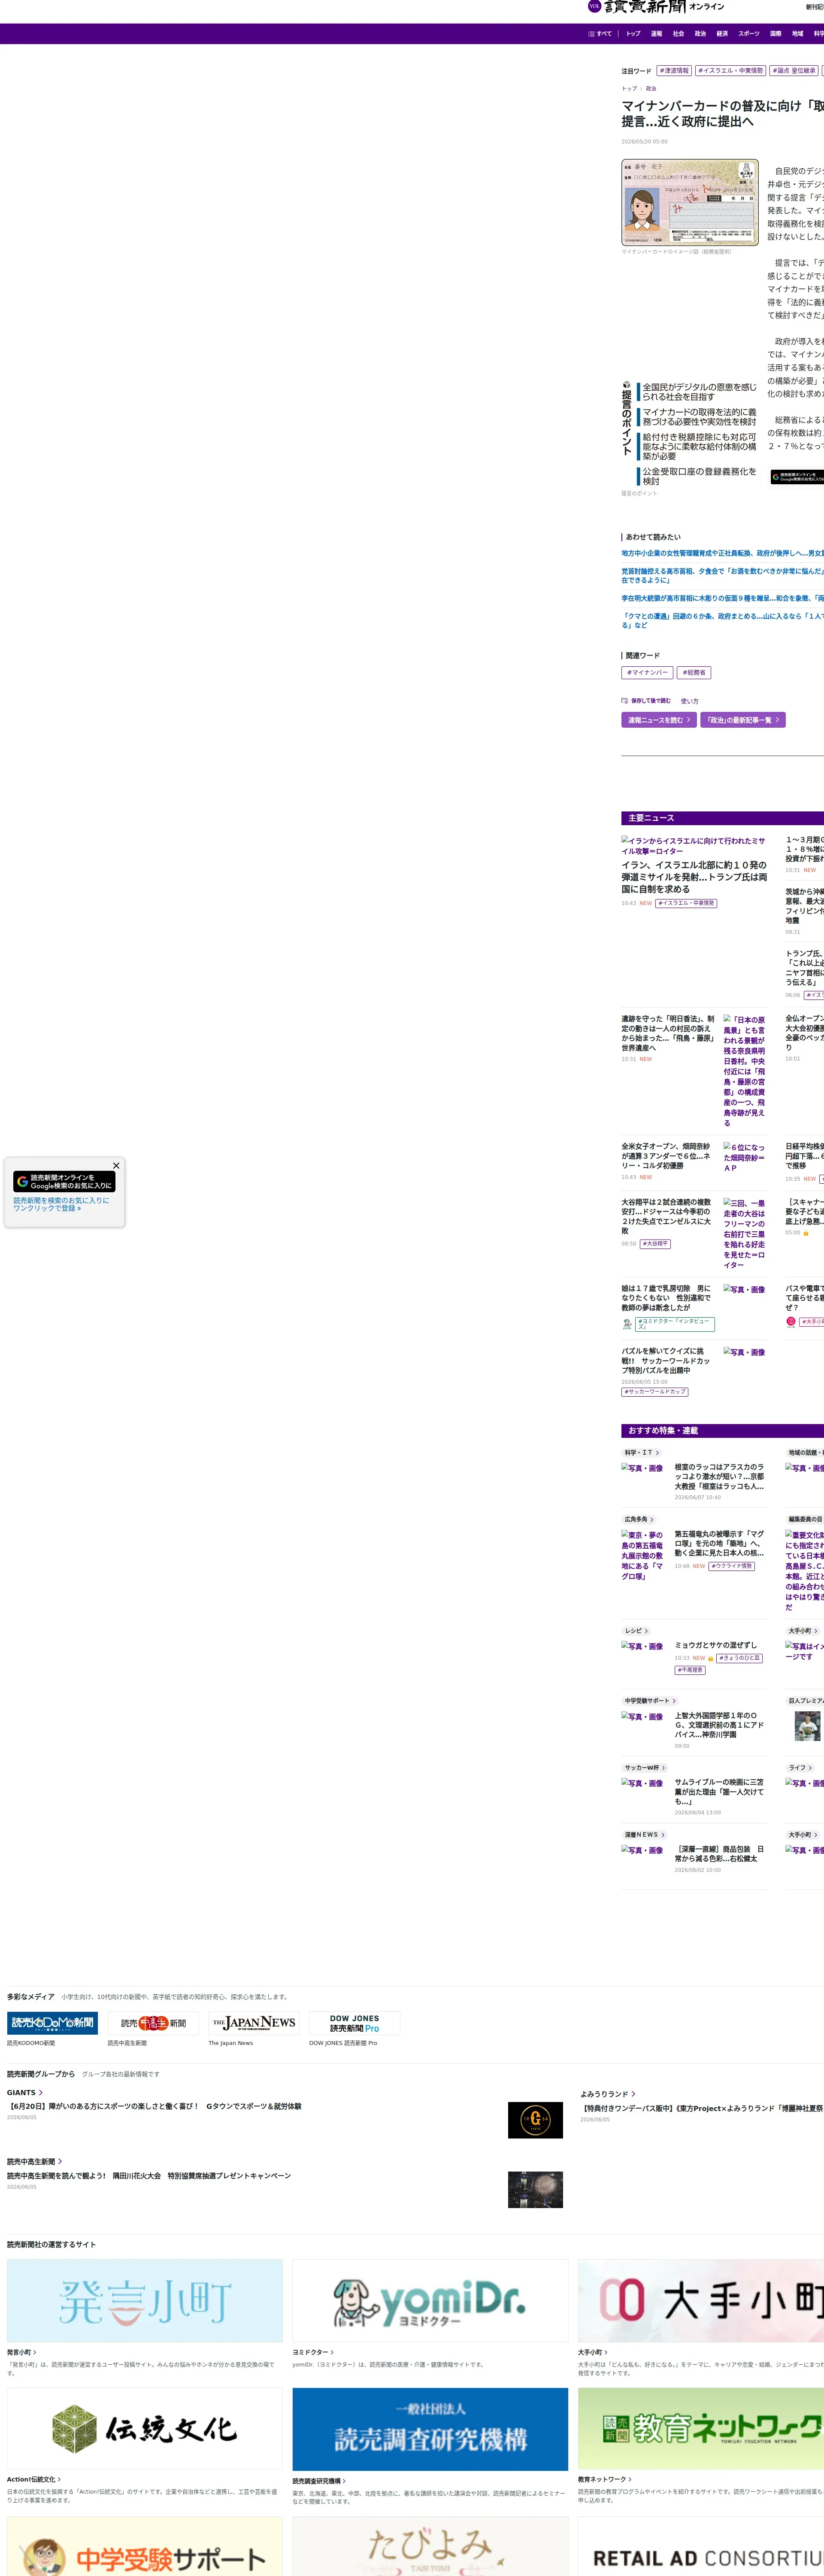Open the すべて hamburger menu
Image resolution: width=824 pixels, height=2576 pixels.
click(x=600, y=34)
